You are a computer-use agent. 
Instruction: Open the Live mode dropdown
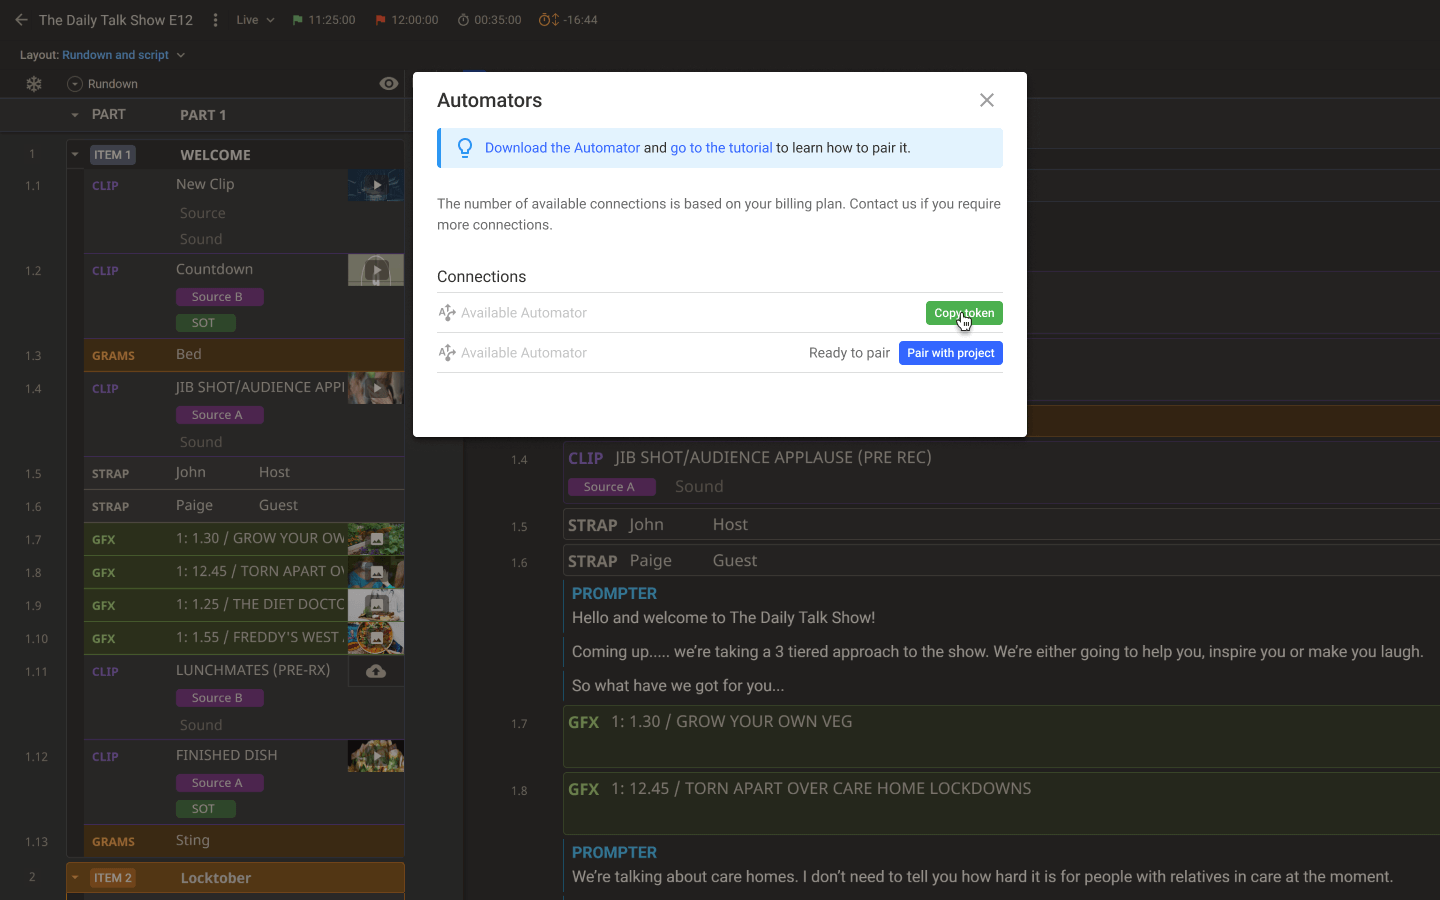click(x=255, y=20)
